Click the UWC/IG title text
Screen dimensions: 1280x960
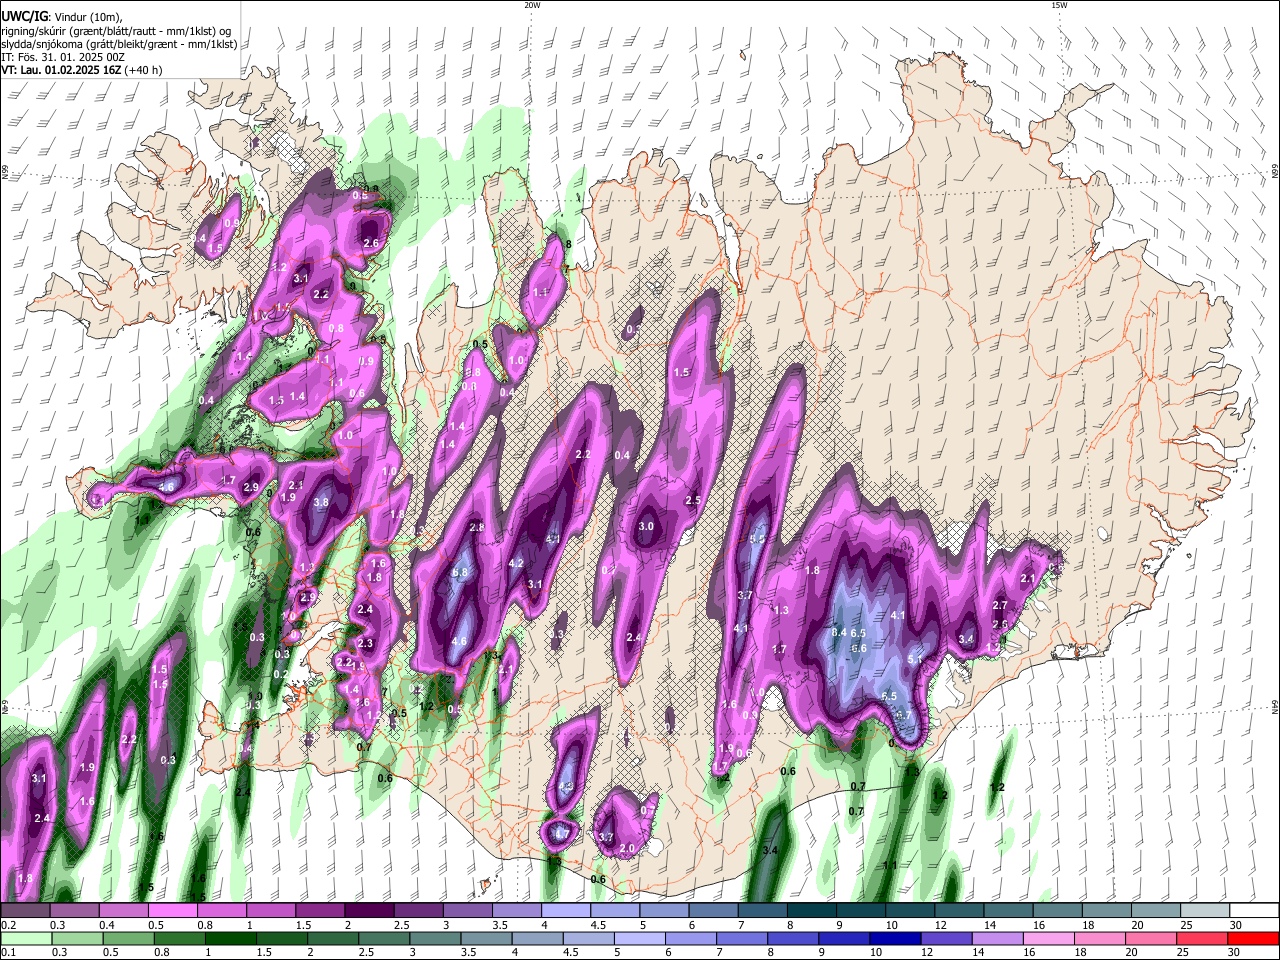(x=24, y=16)
